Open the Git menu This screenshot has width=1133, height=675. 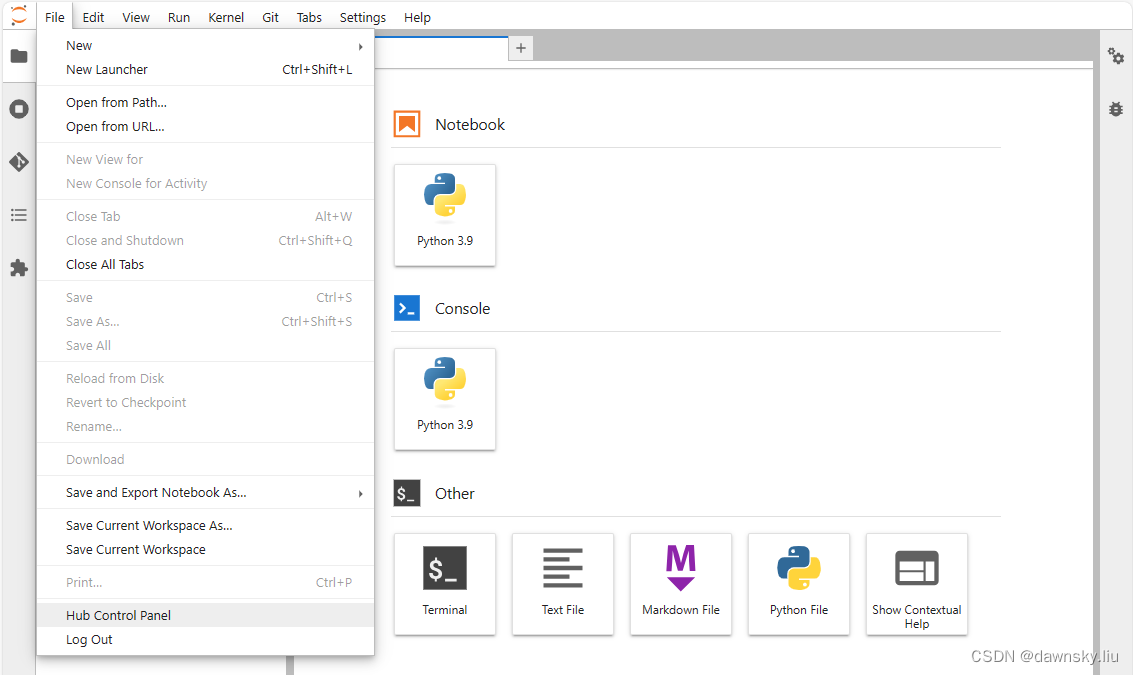point(270,17)
